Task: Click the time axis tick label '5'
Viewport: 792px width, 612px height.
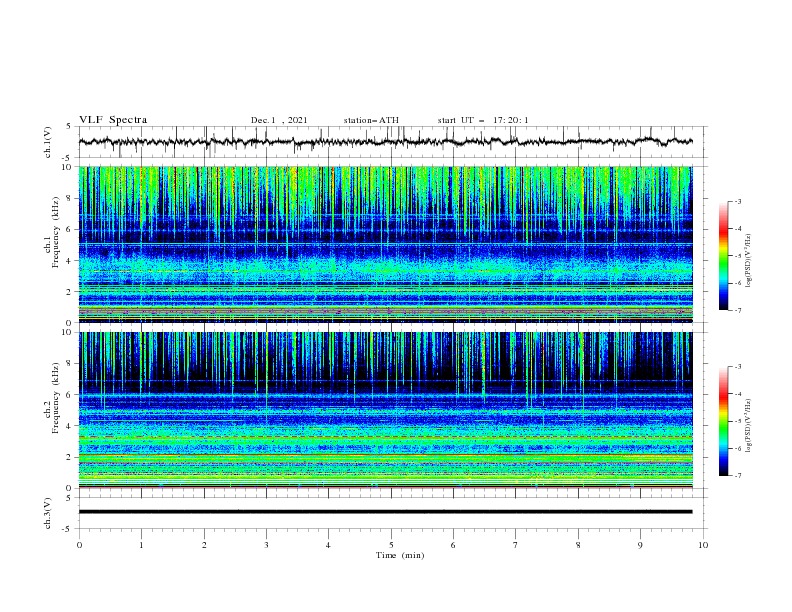Action: pyautogui.click(x=391, y=545)
